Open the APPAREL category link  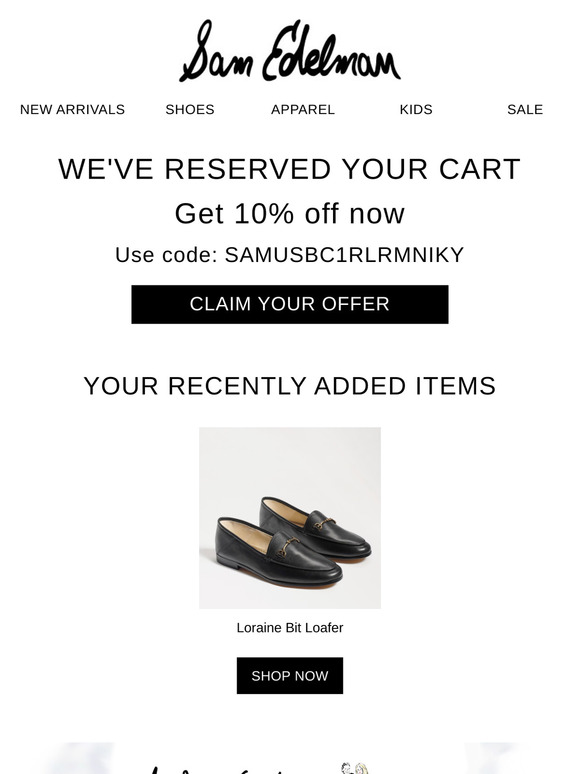pos(303,110)
